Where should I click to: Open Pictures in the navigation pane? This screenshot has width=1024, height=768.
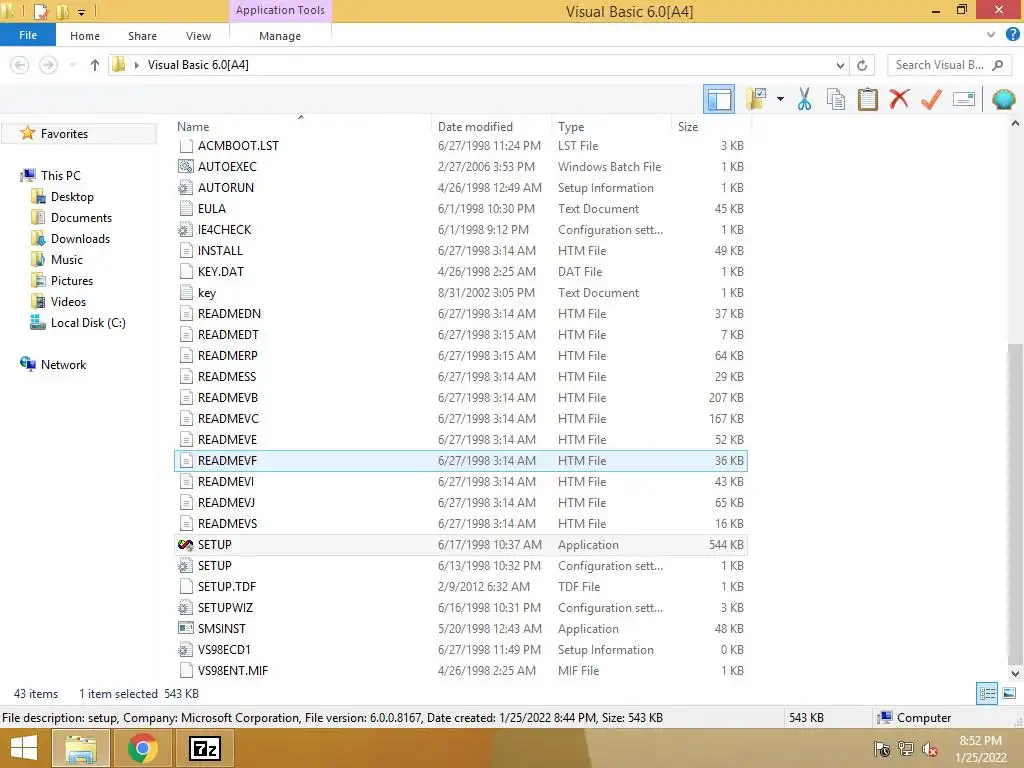(72, 280)
